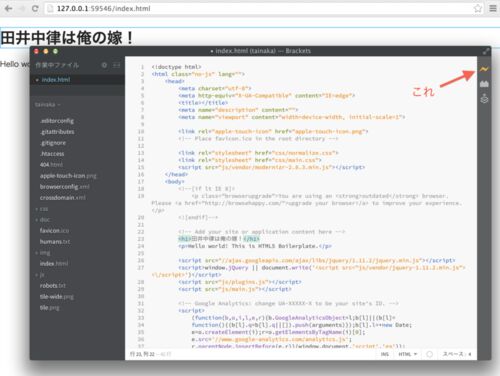Open working files gear settings
Image resolution: width=500 pixels, height=376 pixels.
(x=104, y=65)
